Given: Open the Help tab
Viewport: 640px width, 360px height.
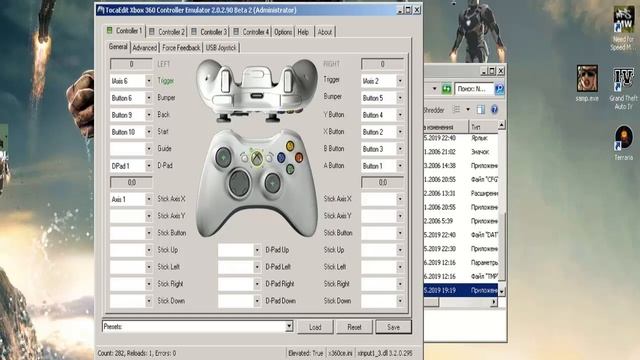Looking at the screenshot, I should coord(303,32).
